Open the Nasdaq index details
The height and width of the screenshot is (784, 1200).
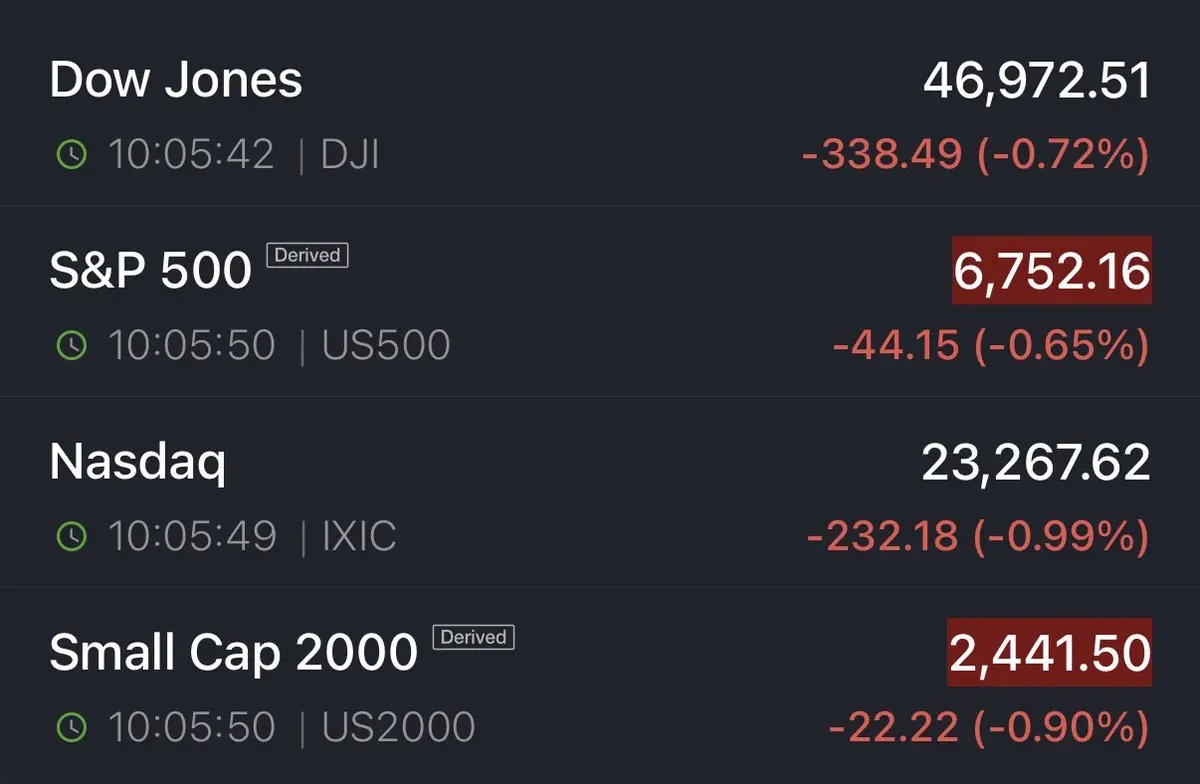coord(138,462)
